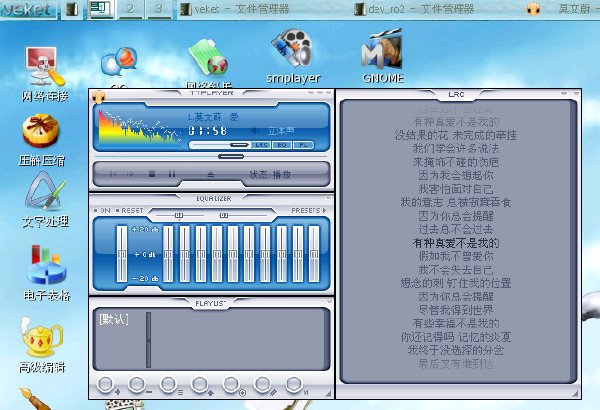Click the LRC window resize corner
Screen dimensions: 600x410
click(x=576, y=394)
